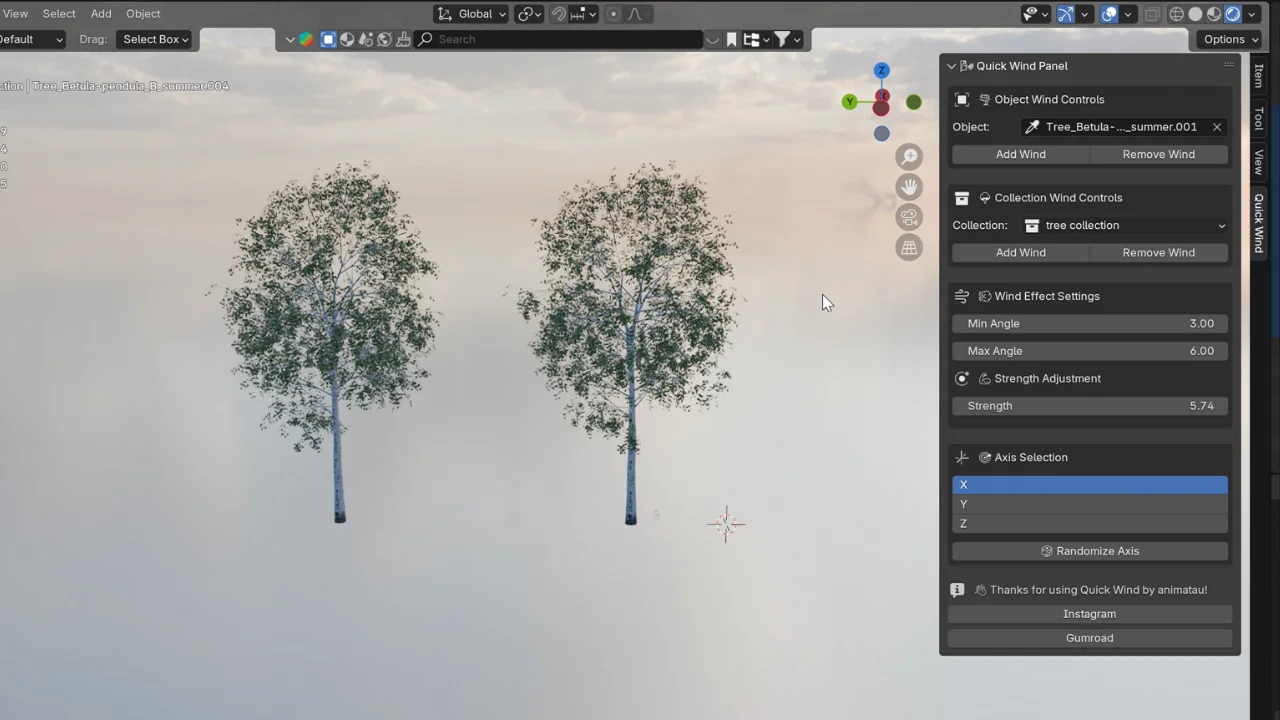Enable the Z axis in Axis Selection
This screenshot has width=1280, height=720.
1089,523
